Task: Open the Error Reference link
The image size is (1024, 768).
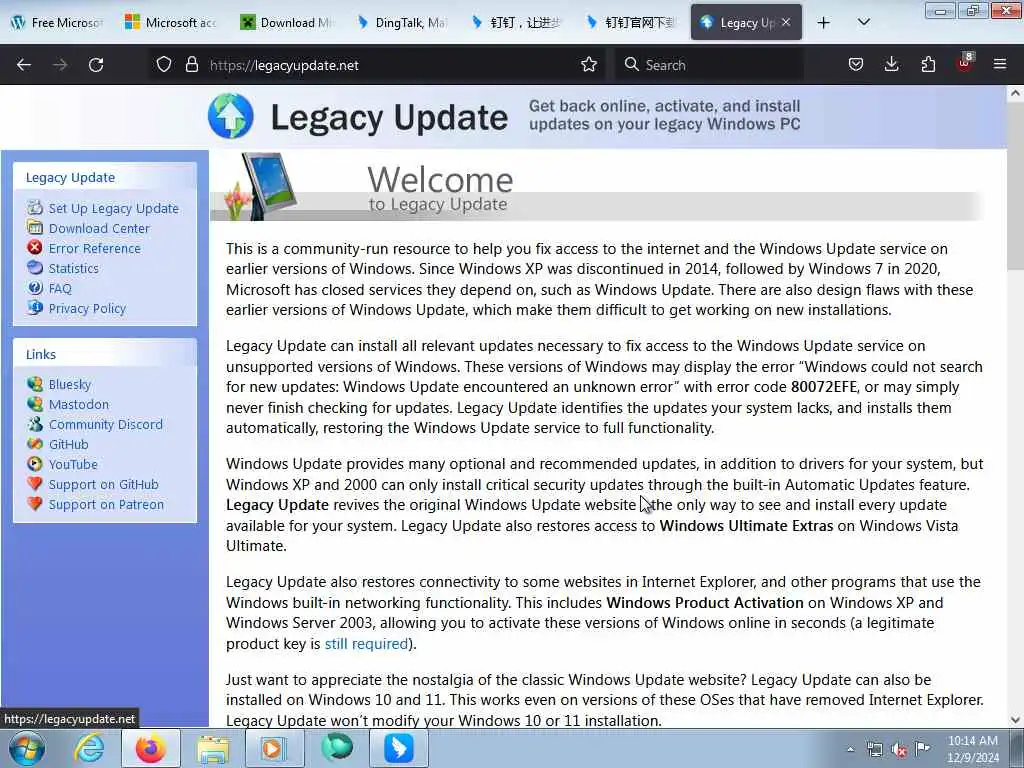Action: pos(95,248)
